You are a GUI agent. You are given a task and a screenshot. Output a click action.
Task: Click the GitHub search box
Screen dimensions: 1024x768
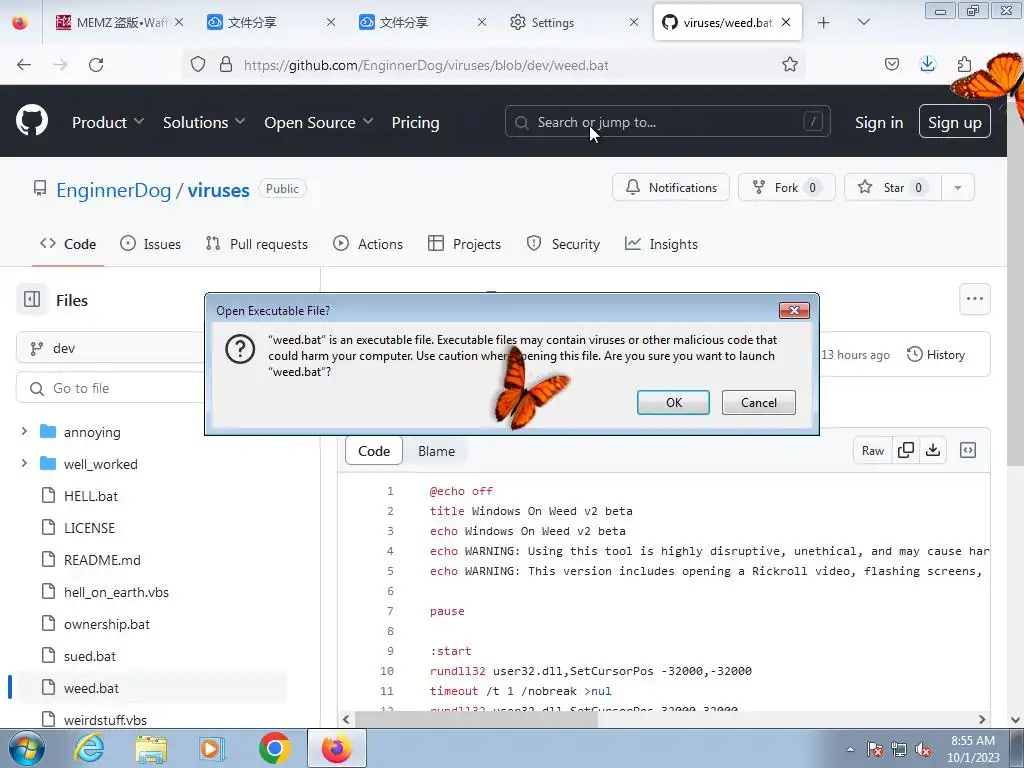(667, 121)
